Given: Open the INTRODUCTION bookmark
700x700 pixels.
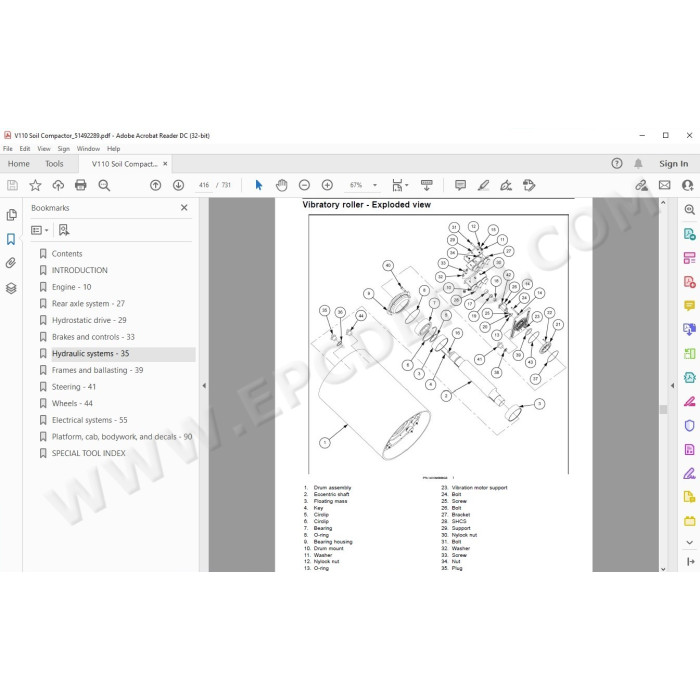Looking at the screenshot, I should tap(79, 270).
